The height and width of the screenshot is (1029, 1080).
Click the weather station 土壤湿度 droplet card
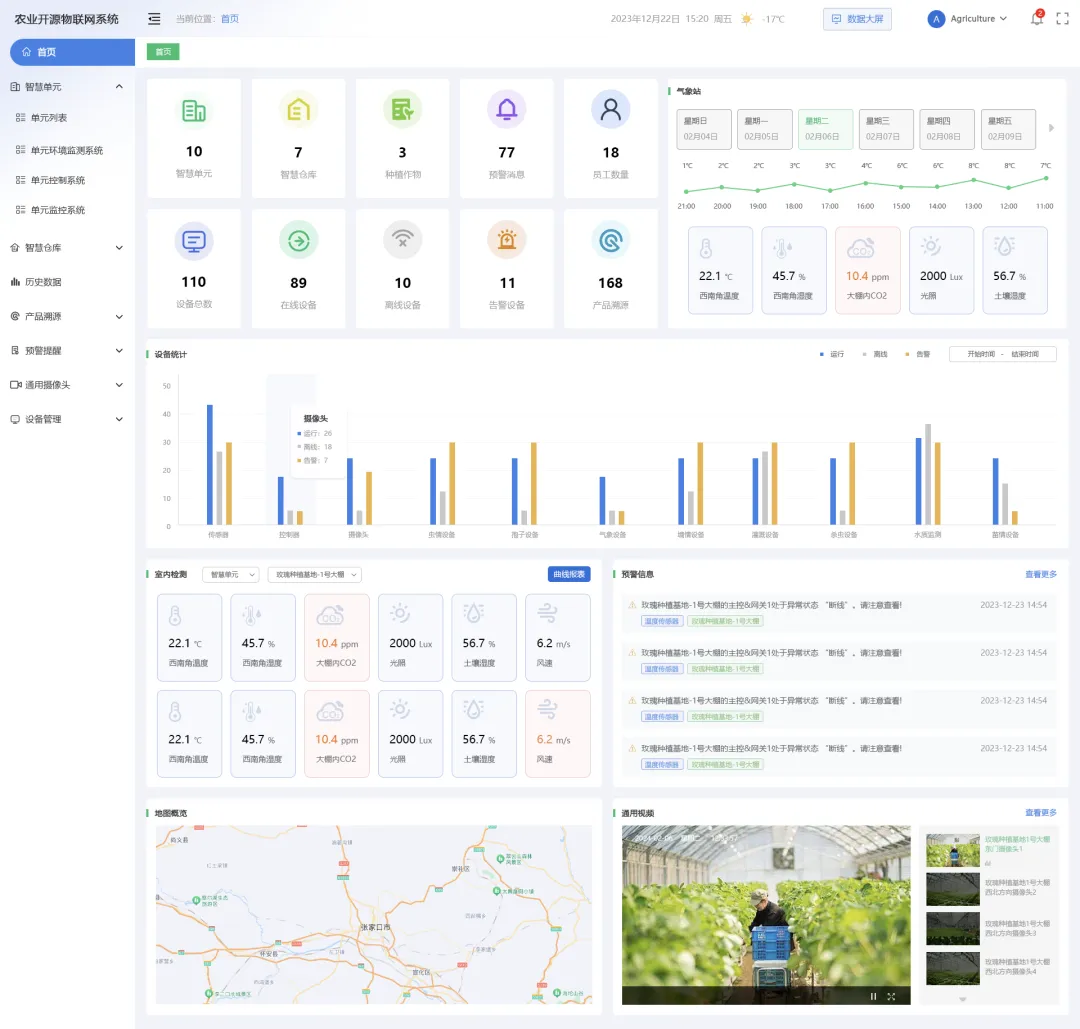click(1015, 270)
